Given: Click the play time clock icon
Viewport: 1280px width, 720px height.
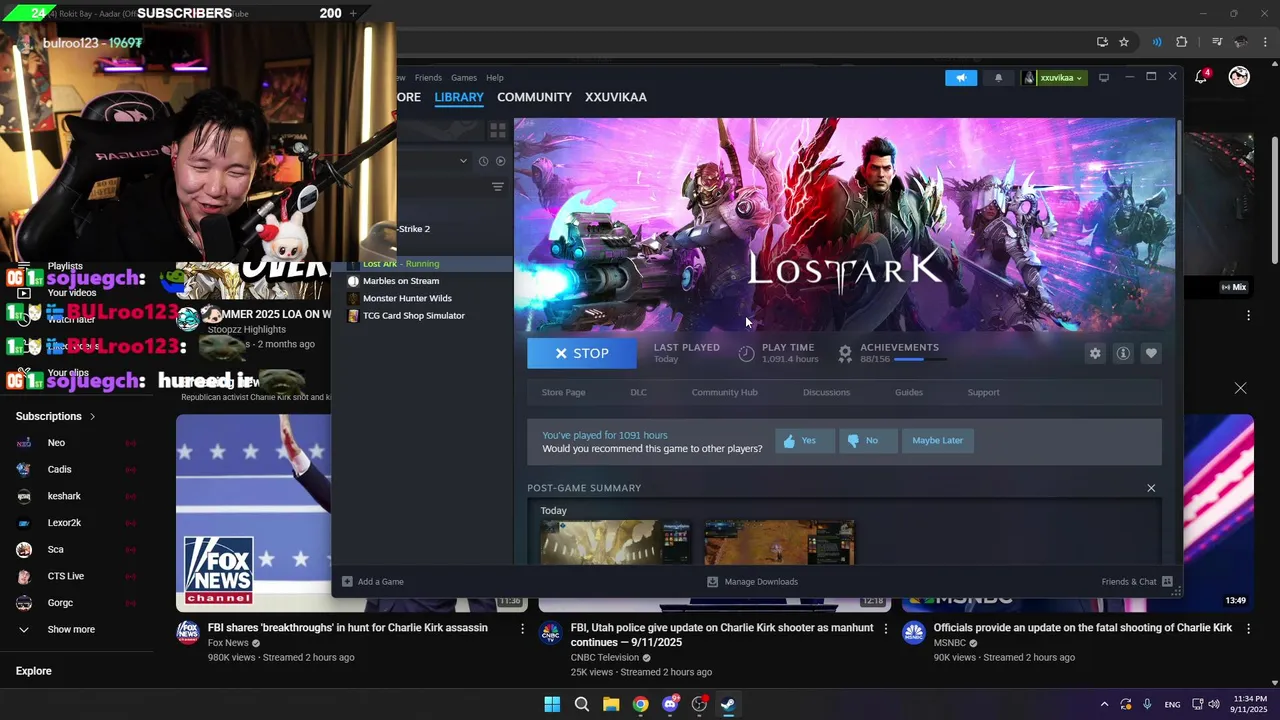Looking at the screenshot, I should click(746, 353).
